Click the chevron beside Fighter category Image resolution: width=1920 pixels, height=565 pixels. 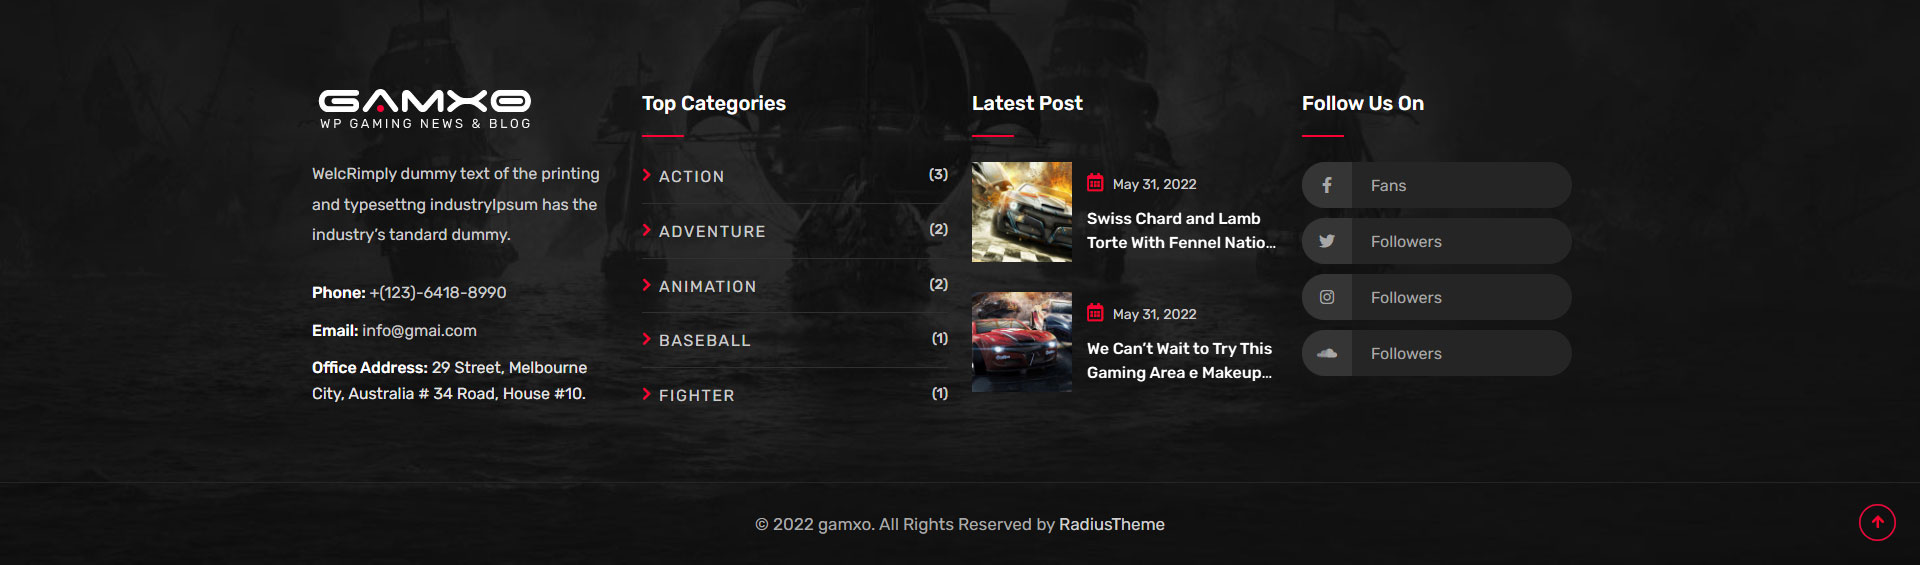click(x=647, y=394)
